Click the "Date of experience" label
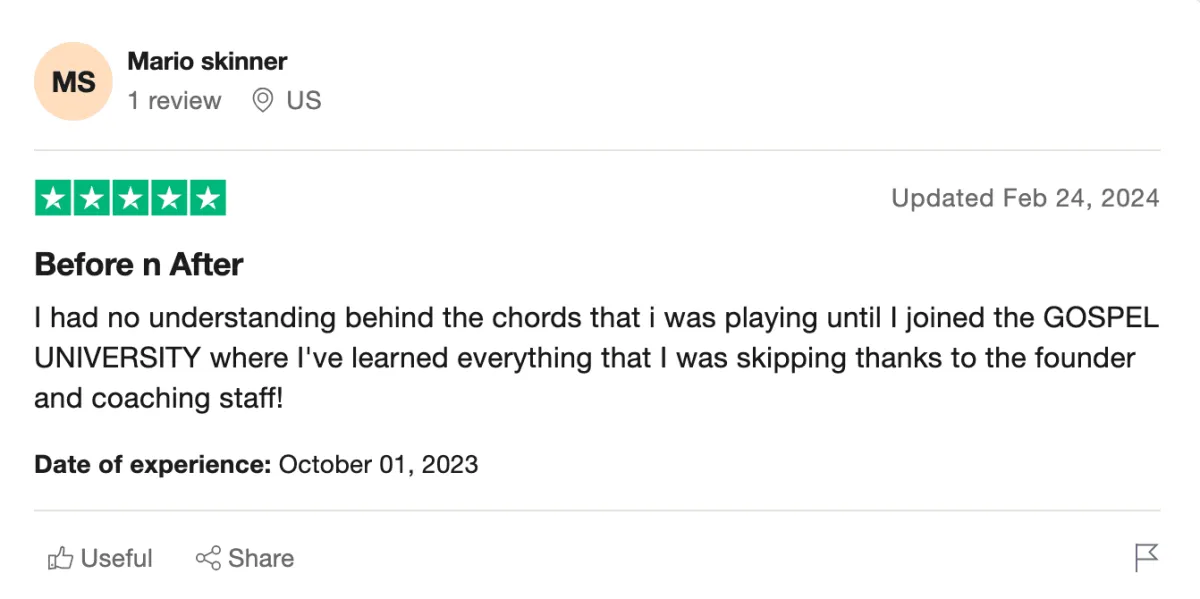The width and height of the screenshot is (1200, 599). coord(152,464)
